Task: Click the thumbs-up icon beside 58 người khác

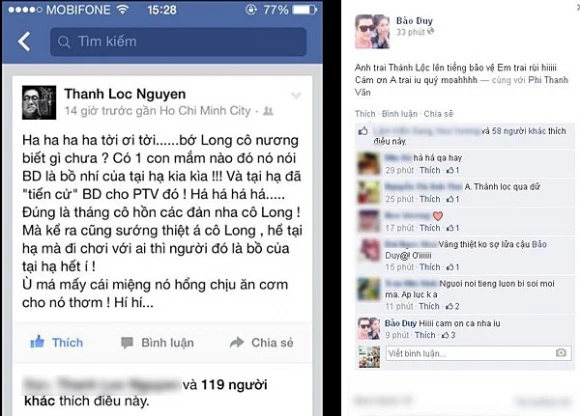Action: pyautogui.click(x=363, y=131)
